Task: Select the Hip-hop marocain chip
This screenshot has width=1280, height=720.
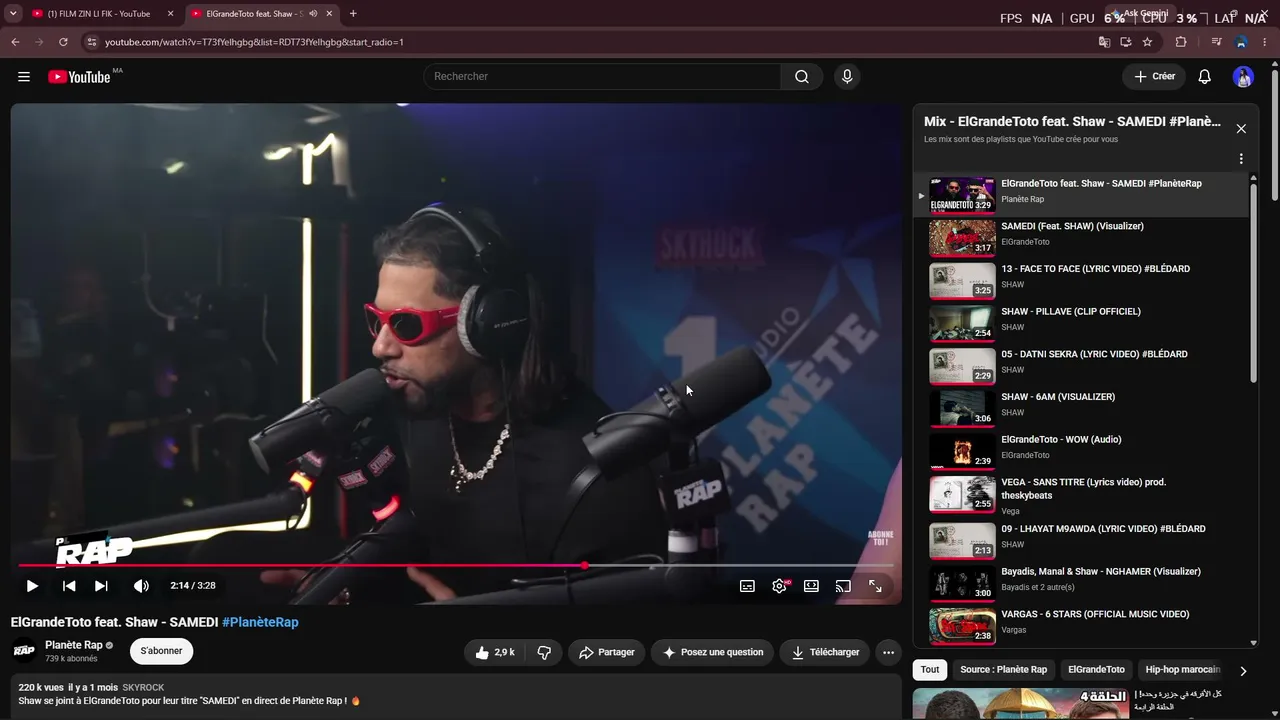Action: tap(1183, 670)
